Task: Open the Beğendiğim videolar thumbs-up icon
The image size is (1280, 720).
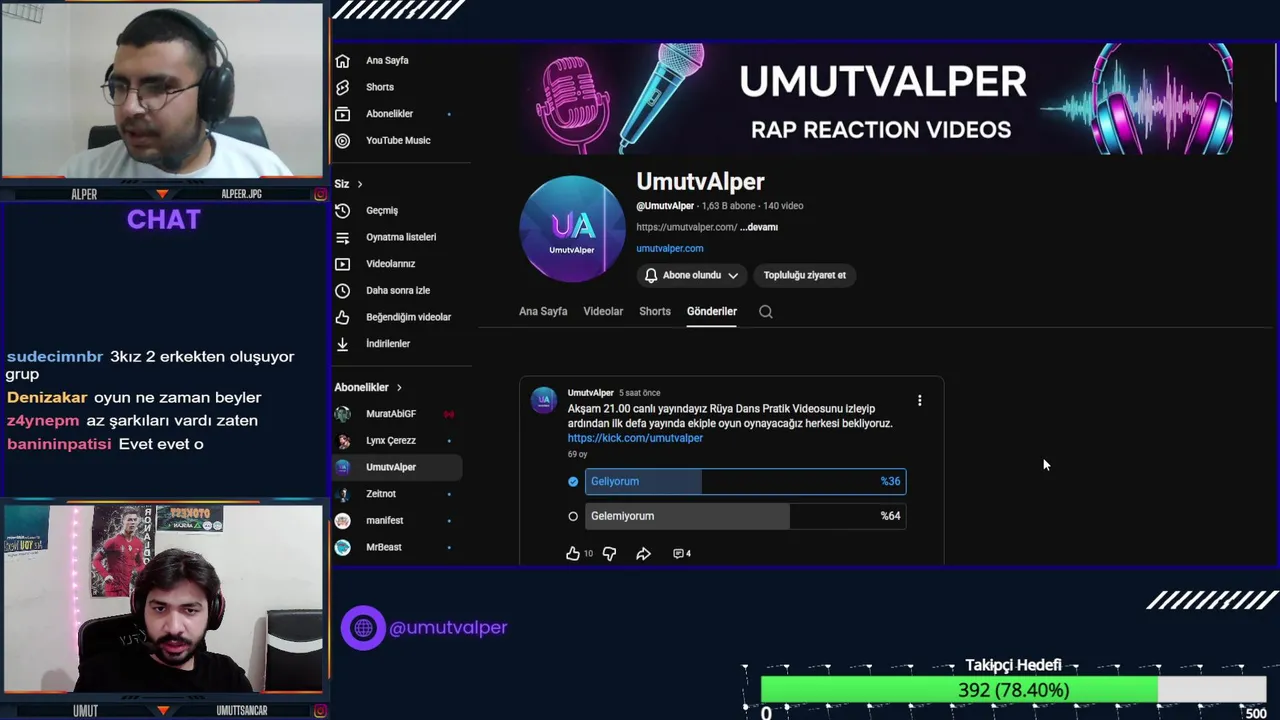Action: tap(342, 317)
